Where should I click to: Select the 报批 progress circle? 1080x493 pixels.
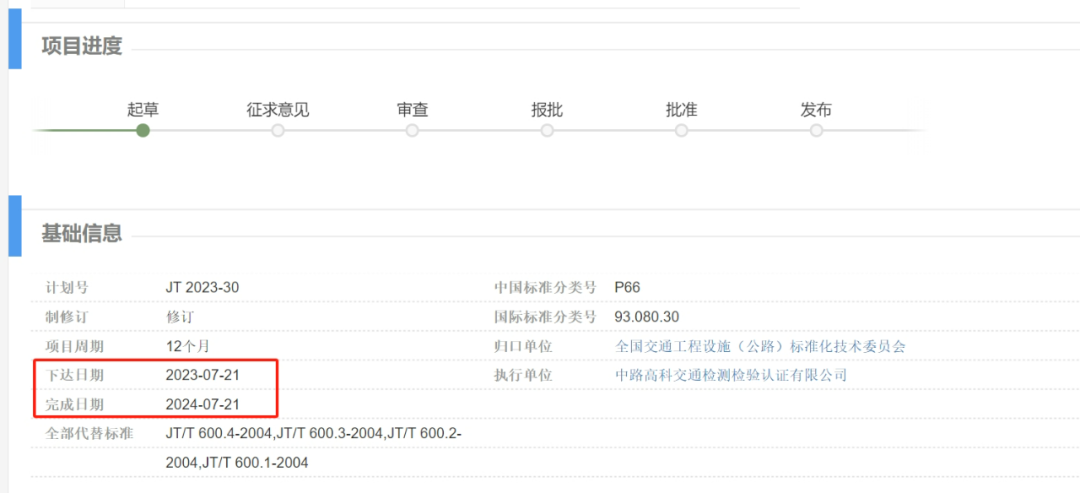click(547, 130)
